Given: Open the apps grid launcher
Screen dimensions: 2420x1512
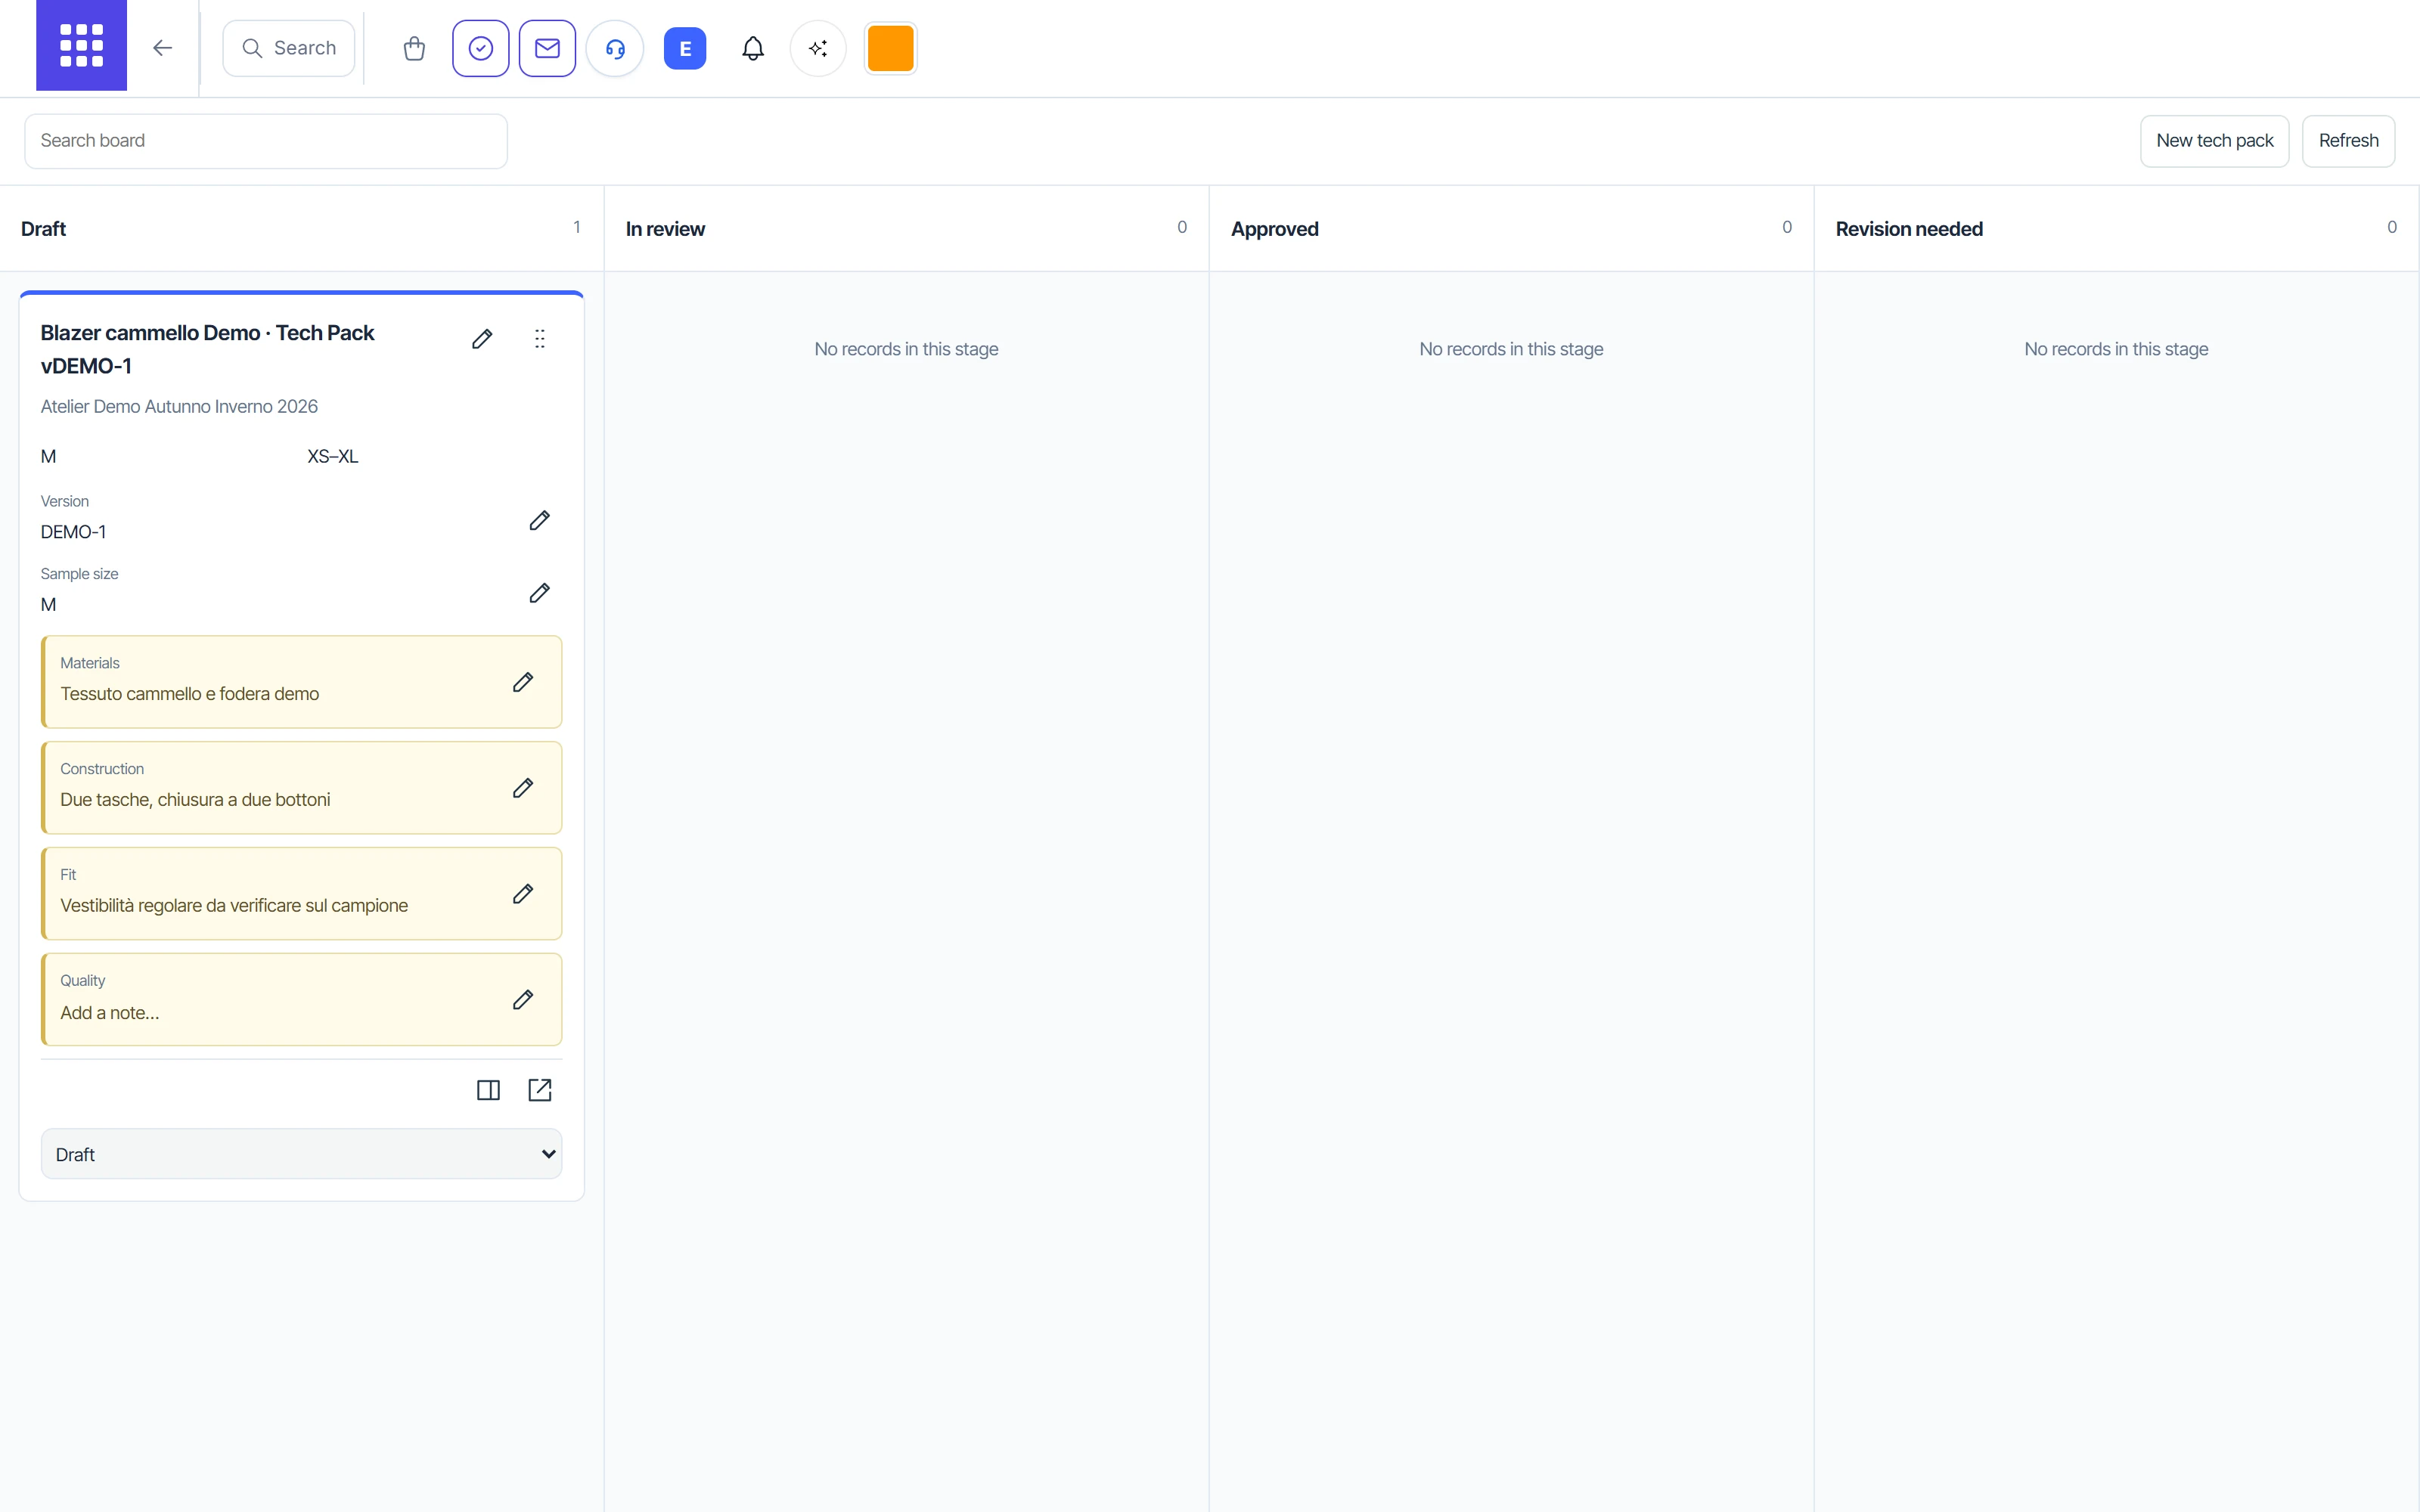Looking at the screenshot, I should pos(81,46).
